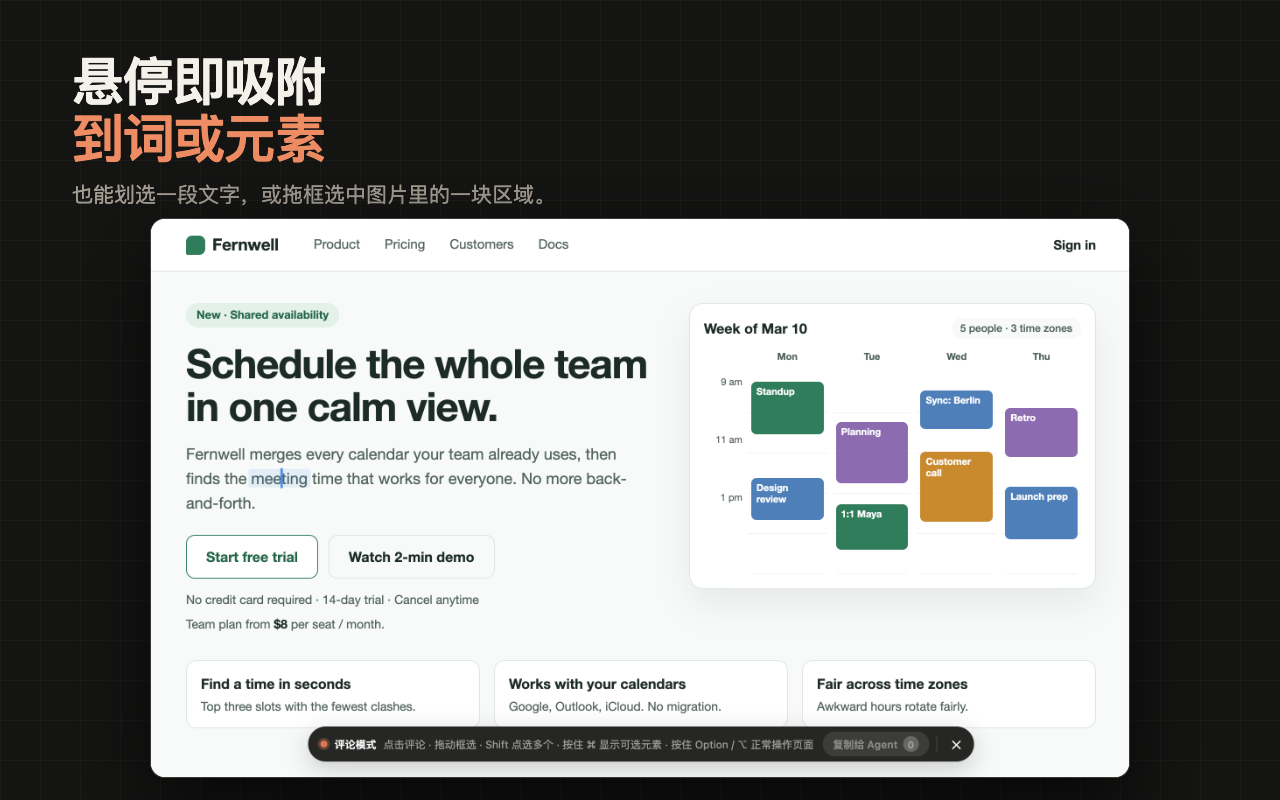The image size is (1280, 800).
Task: Click the Works with your calendars card
Action: (640, 694)
